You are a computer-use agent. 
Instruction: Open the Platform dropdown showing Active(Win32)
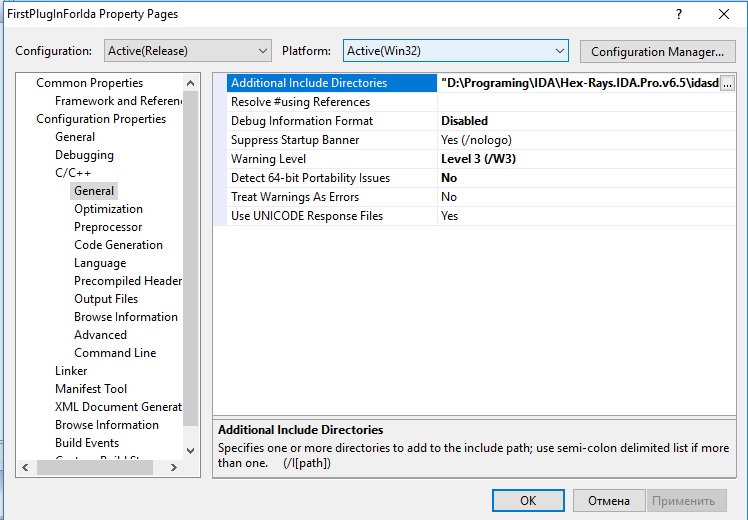[x=456, y=51]
